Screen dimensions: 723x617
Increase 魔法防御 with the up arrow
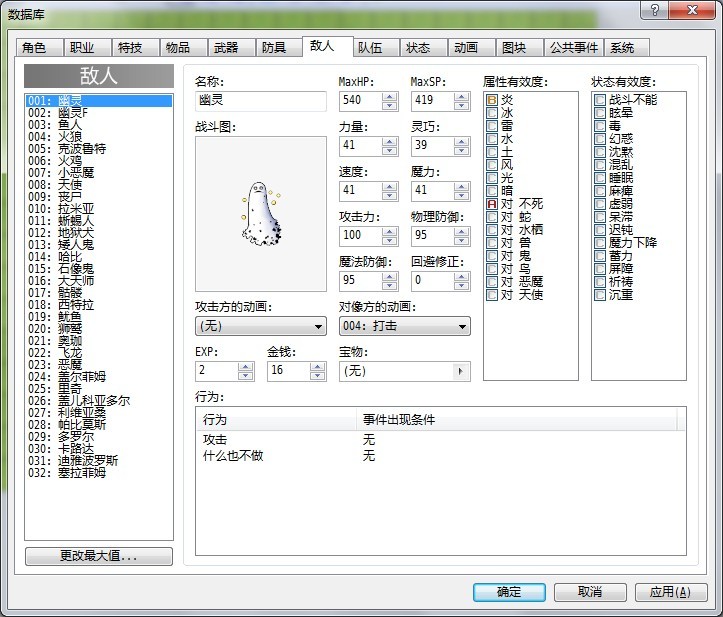[x=390, y=276]
